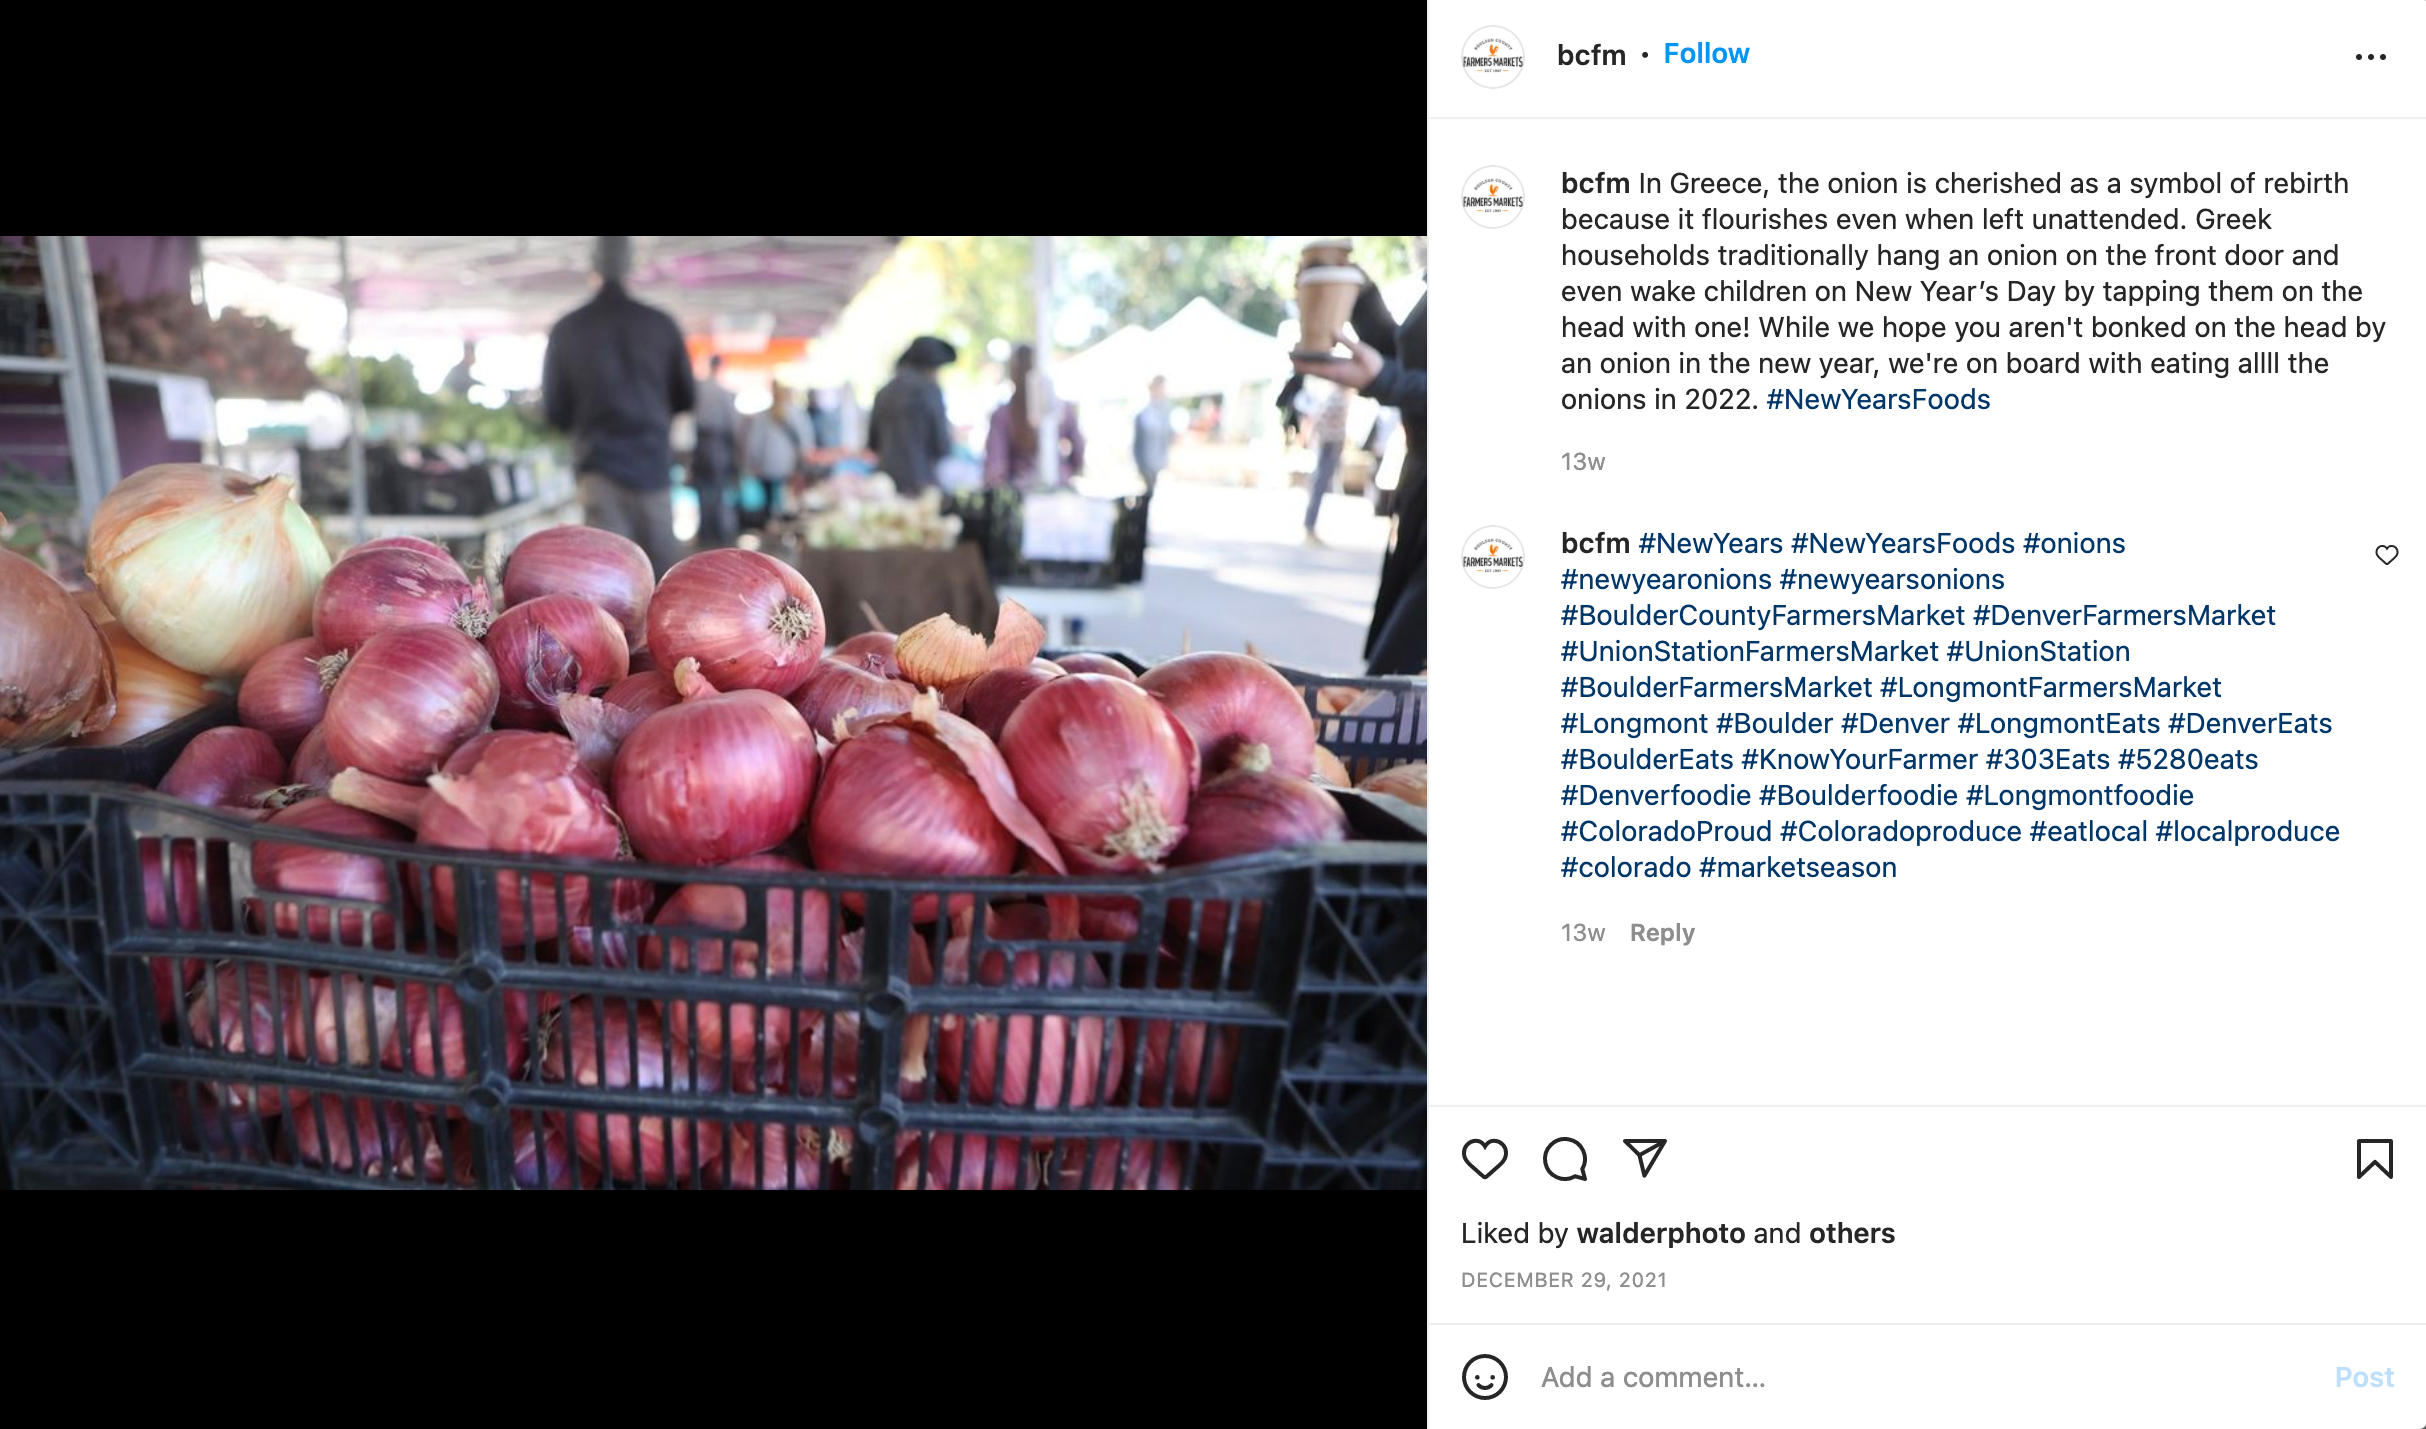Follow the bcfm account

coord(1706,54)
